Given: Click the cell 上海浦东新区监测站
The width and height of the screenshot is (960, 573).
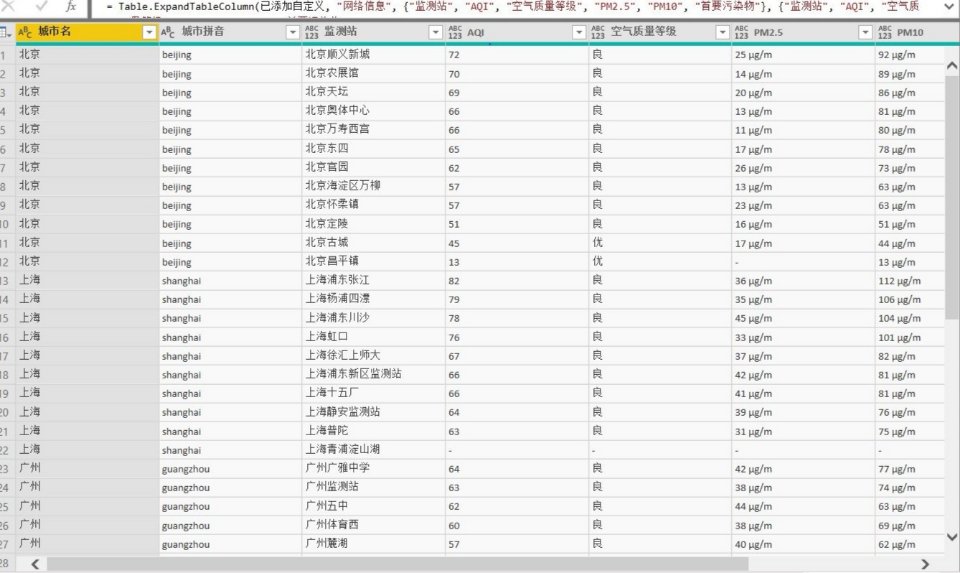Looking at the screenshot, I should pos(373,375).
